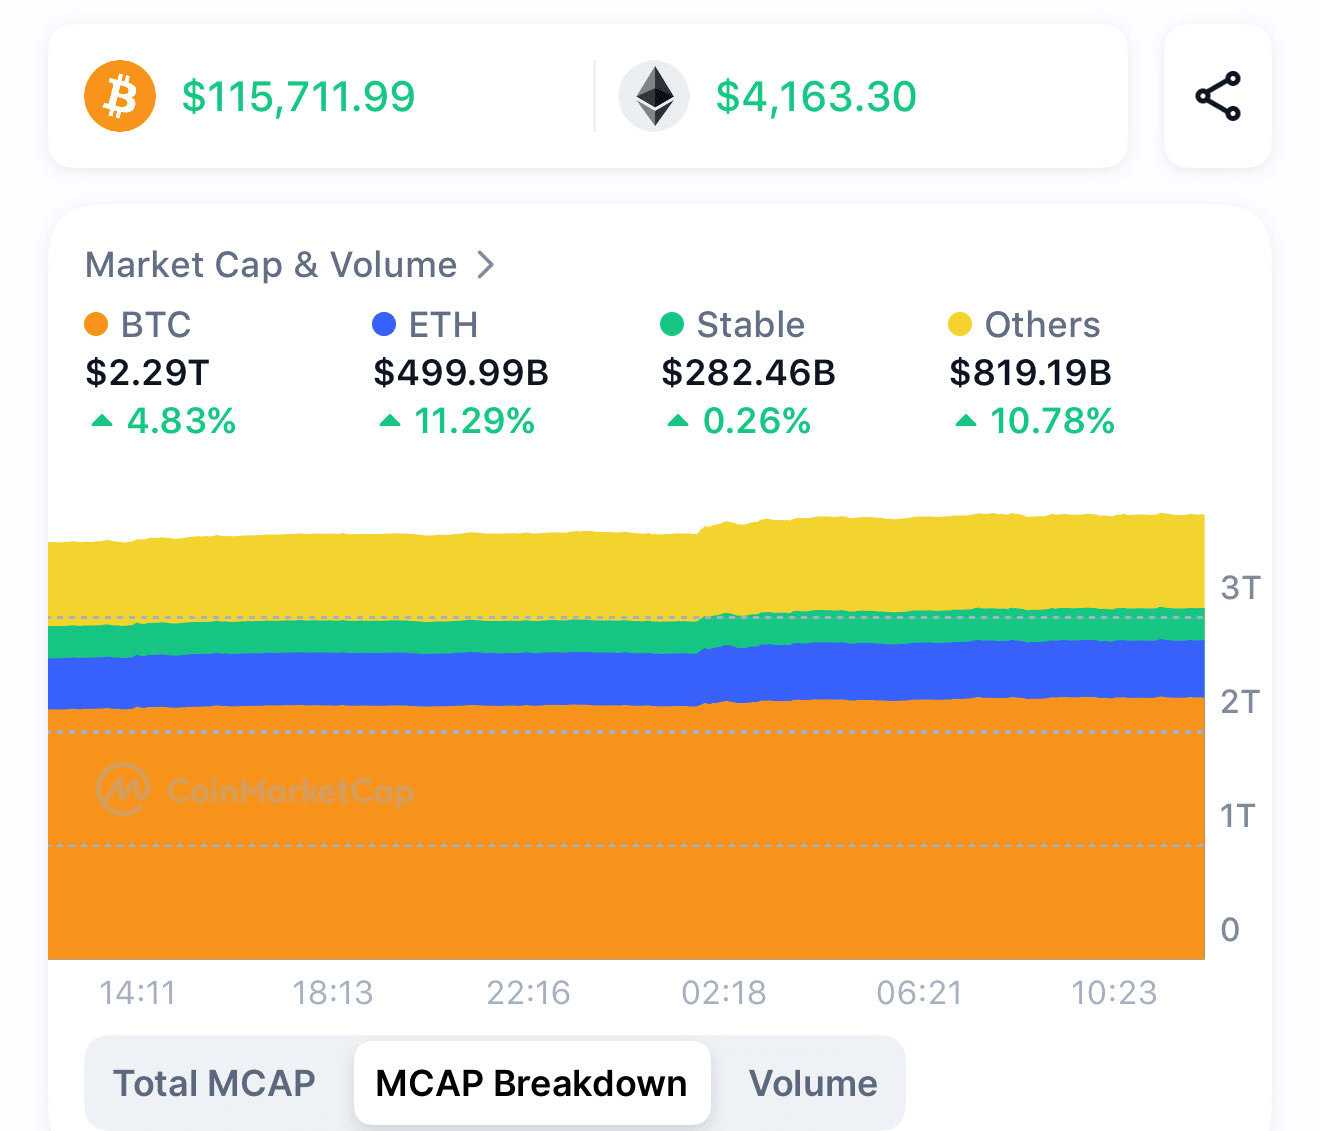Click the 02:18 time axis label
The height and width of the screenshot is (1131, 1320).
click(x=724, y=993)
